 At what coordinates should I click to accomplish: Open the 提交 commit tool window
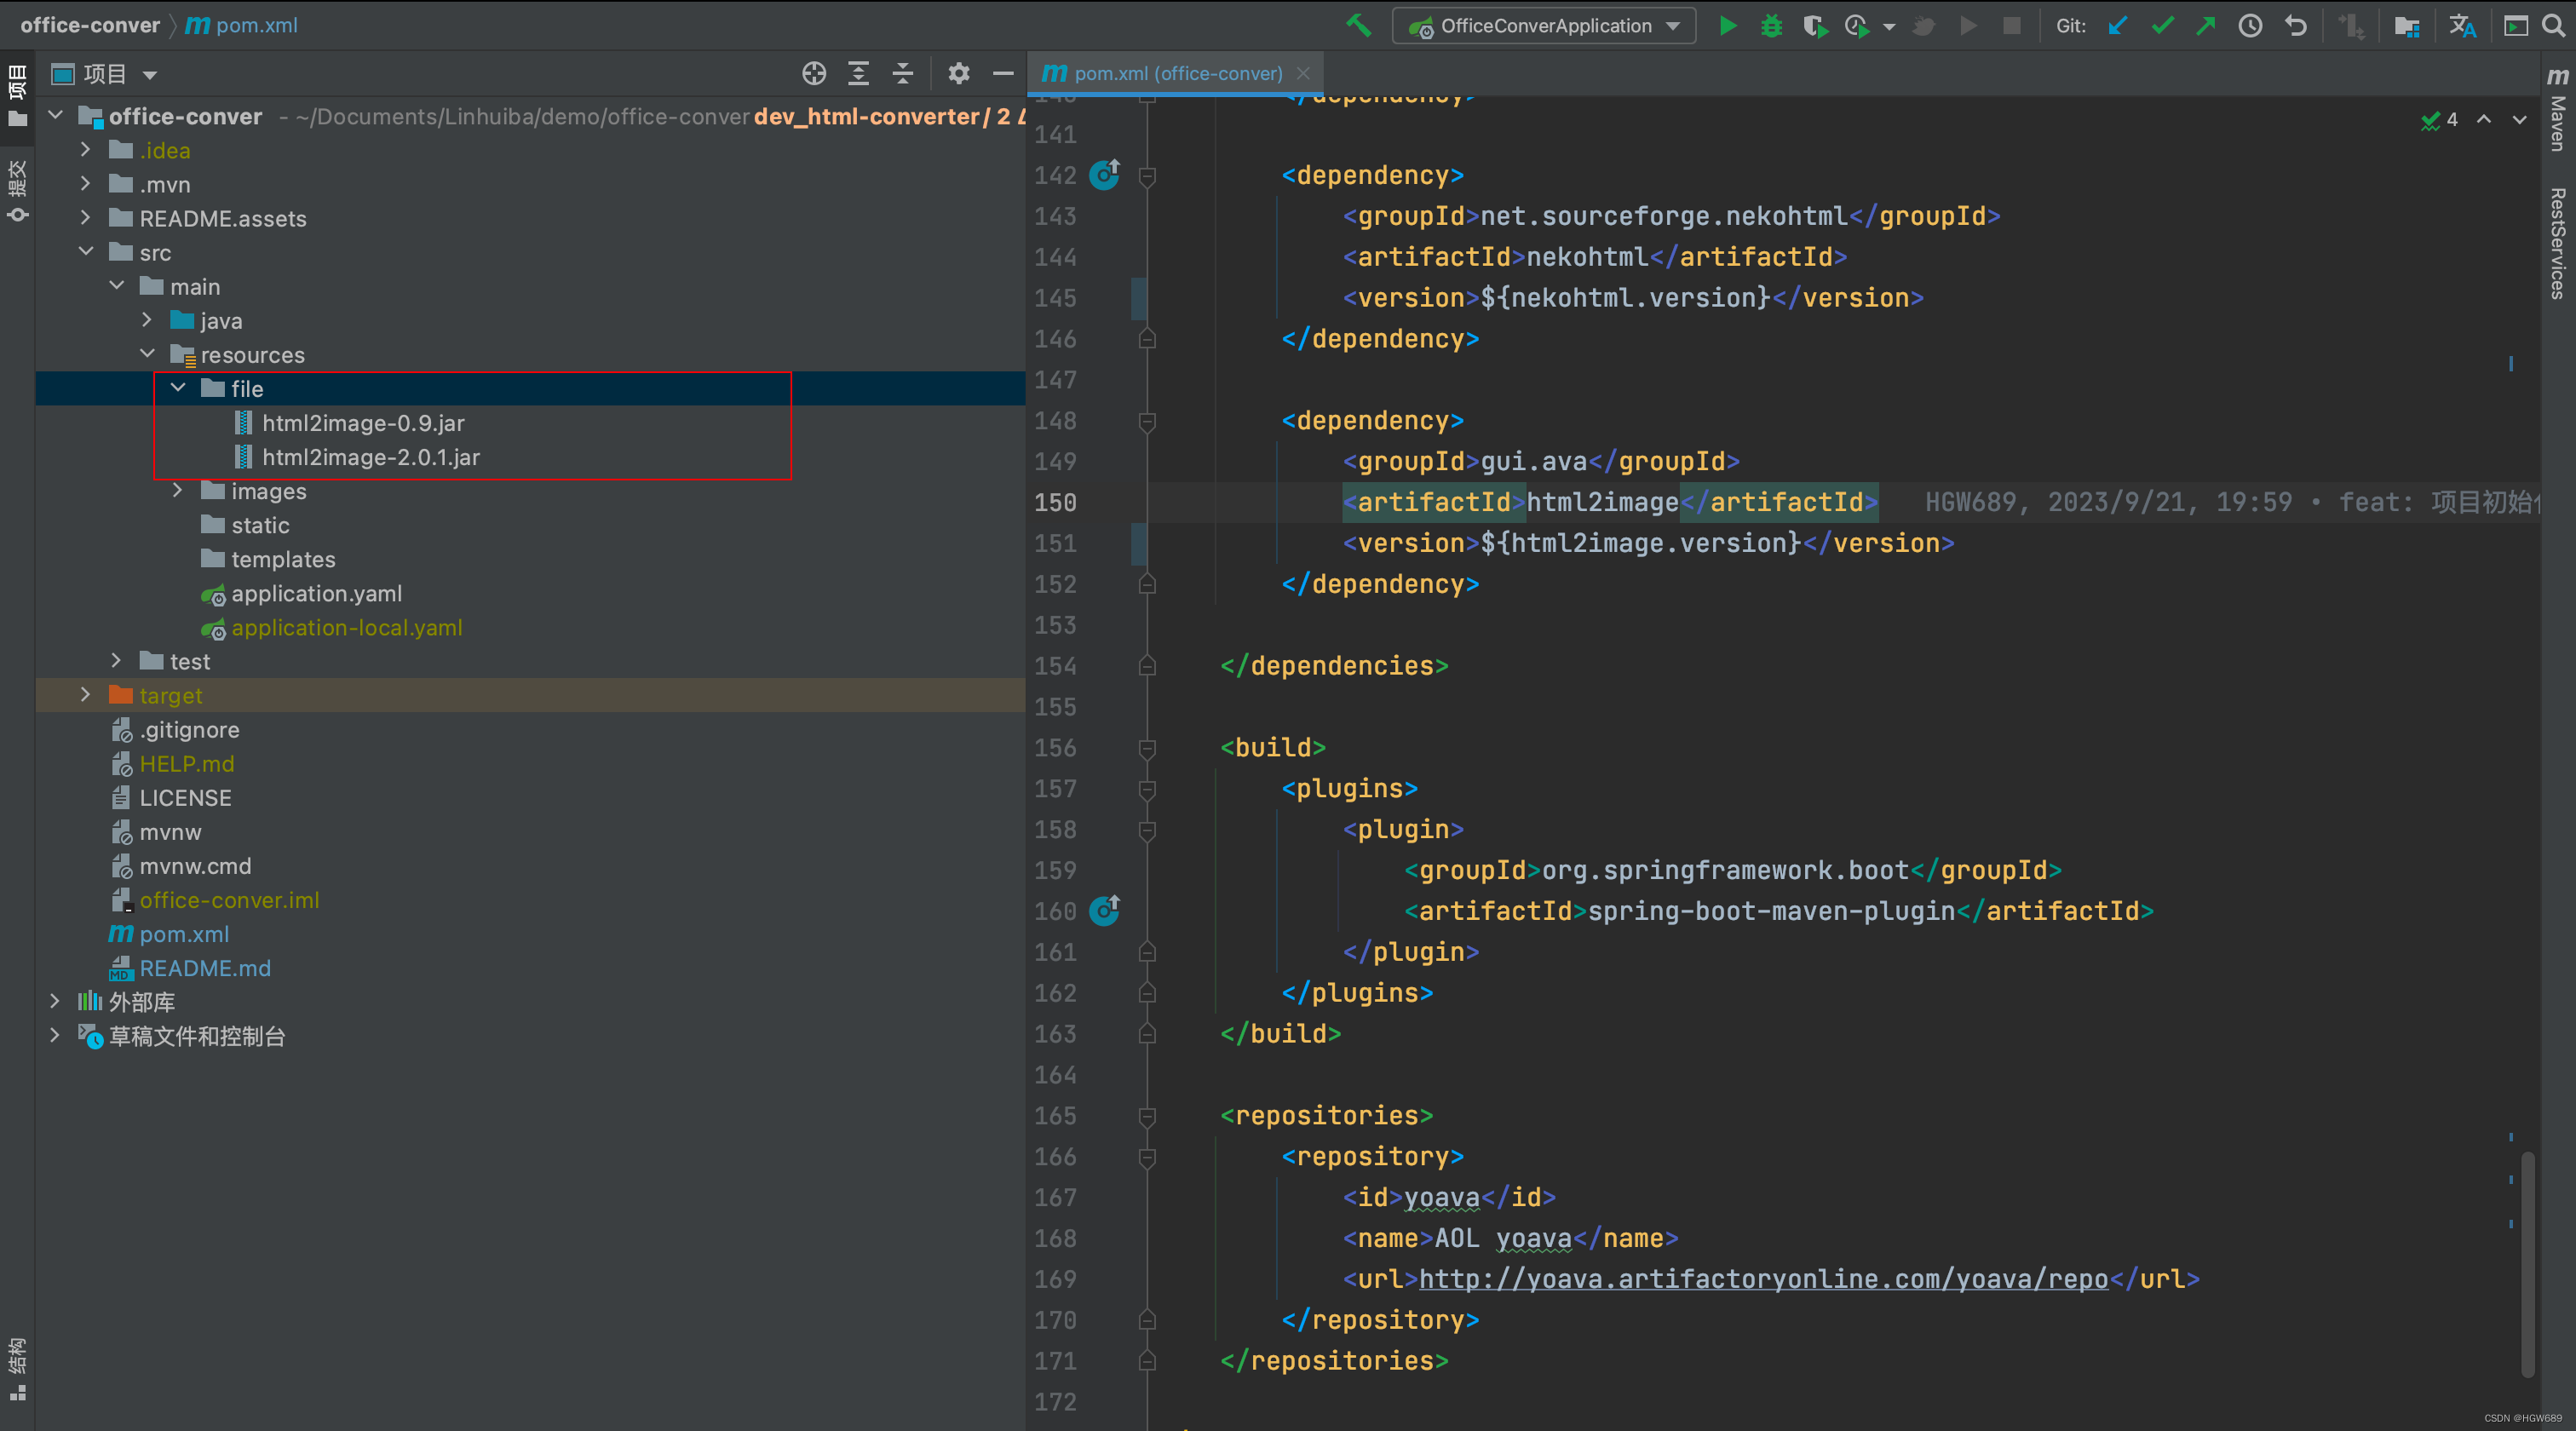(18, 191)
